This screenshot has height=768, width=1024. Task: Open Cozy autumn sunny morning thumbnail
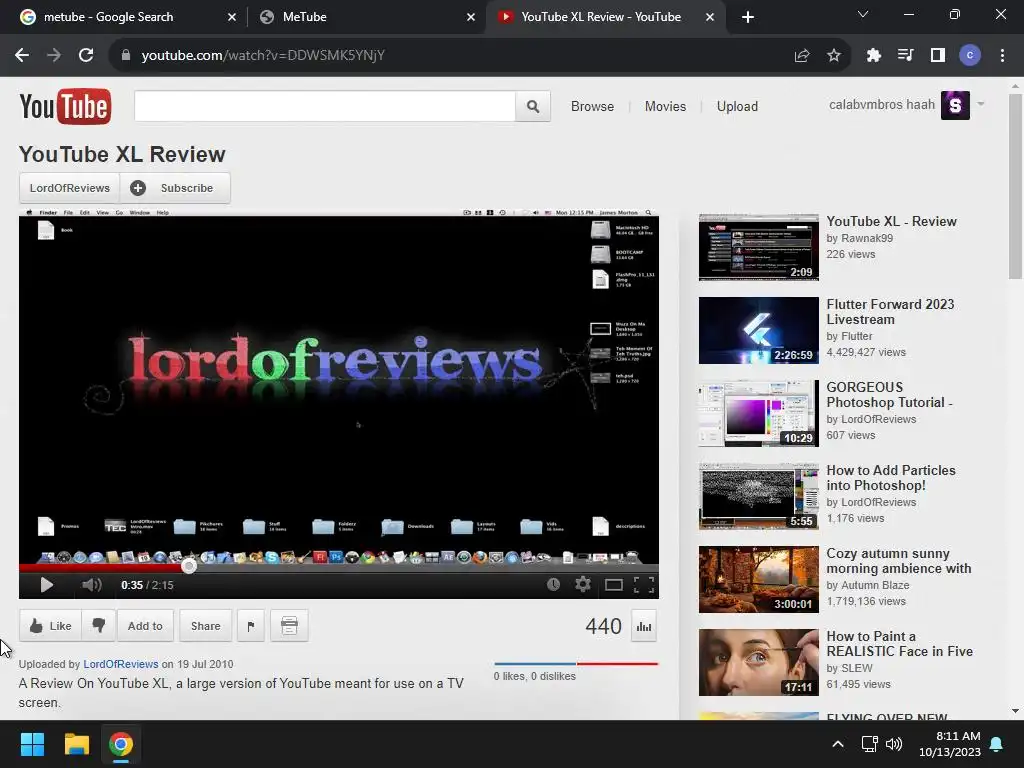[758, 579]
